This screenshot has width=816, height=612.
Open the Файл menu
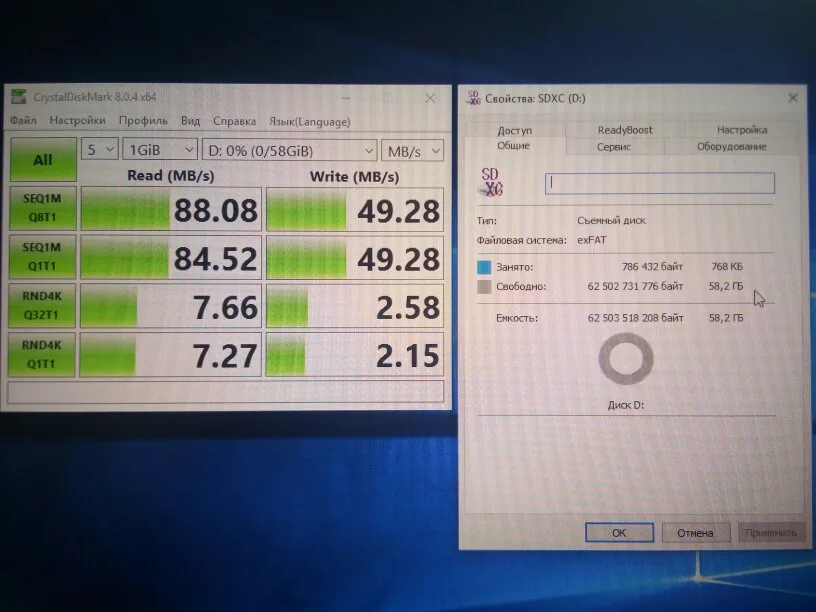pos(23,120)
